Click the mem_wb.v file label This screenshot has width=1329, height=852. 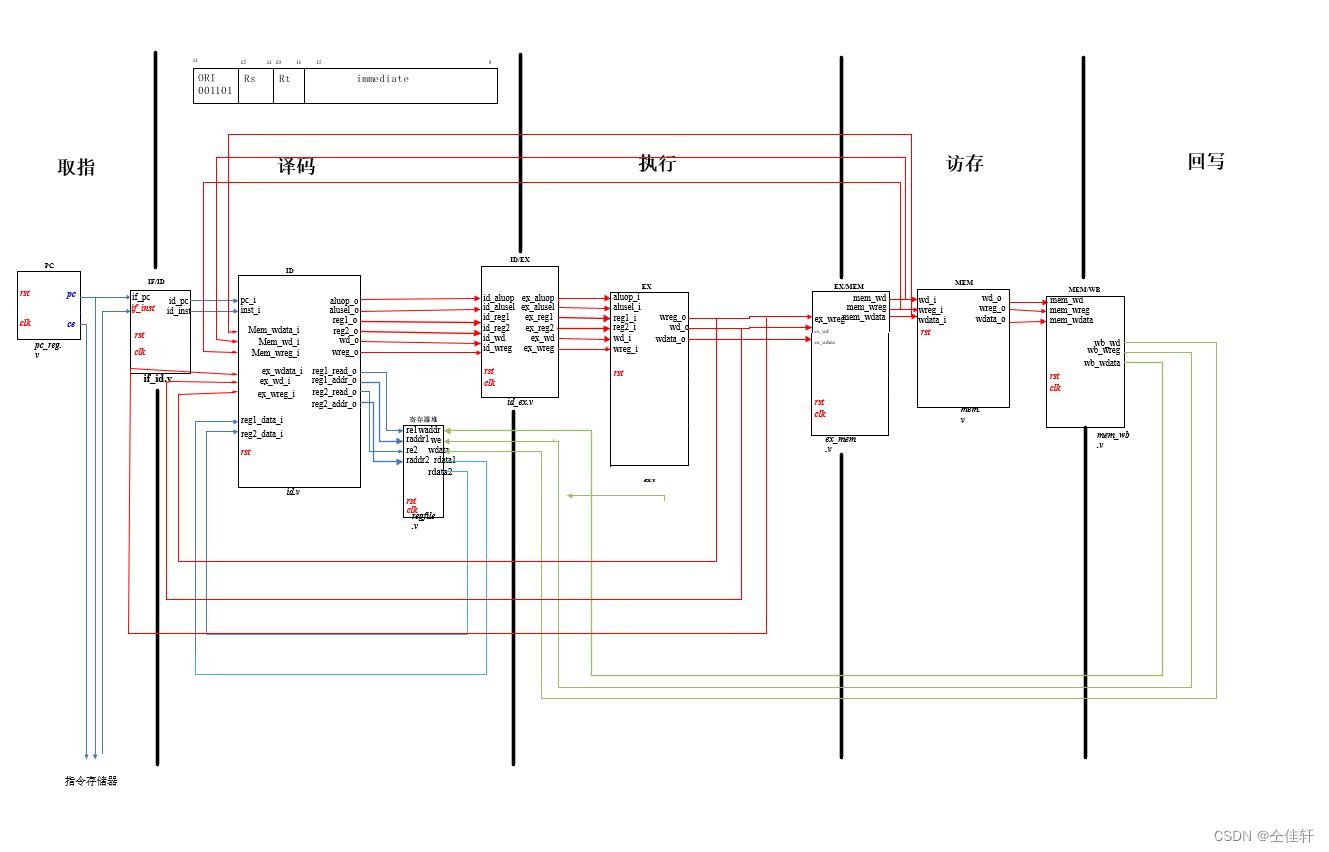1113,440
